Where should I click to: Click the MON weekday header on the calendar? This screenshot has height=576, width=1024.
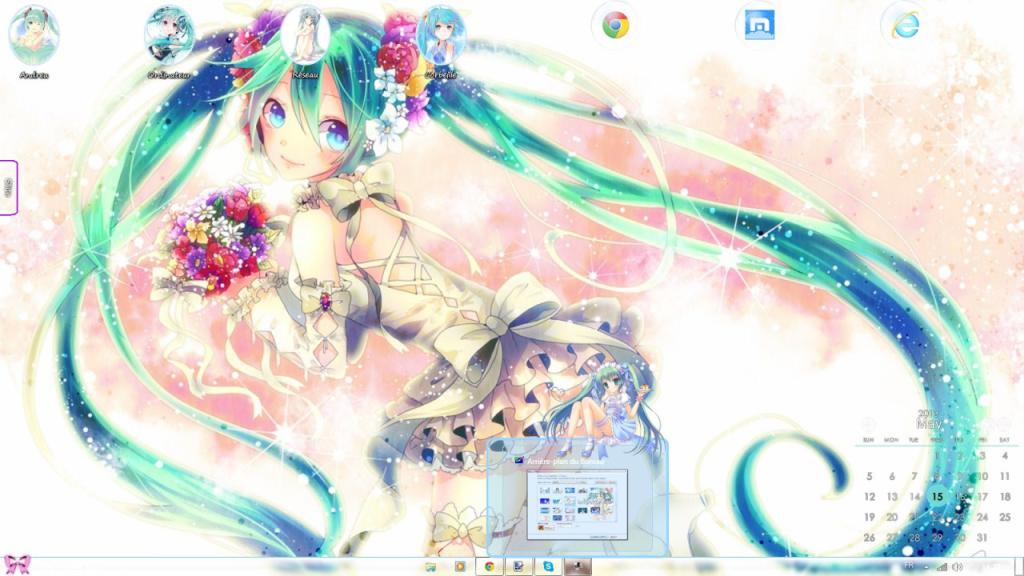point(891,440)
